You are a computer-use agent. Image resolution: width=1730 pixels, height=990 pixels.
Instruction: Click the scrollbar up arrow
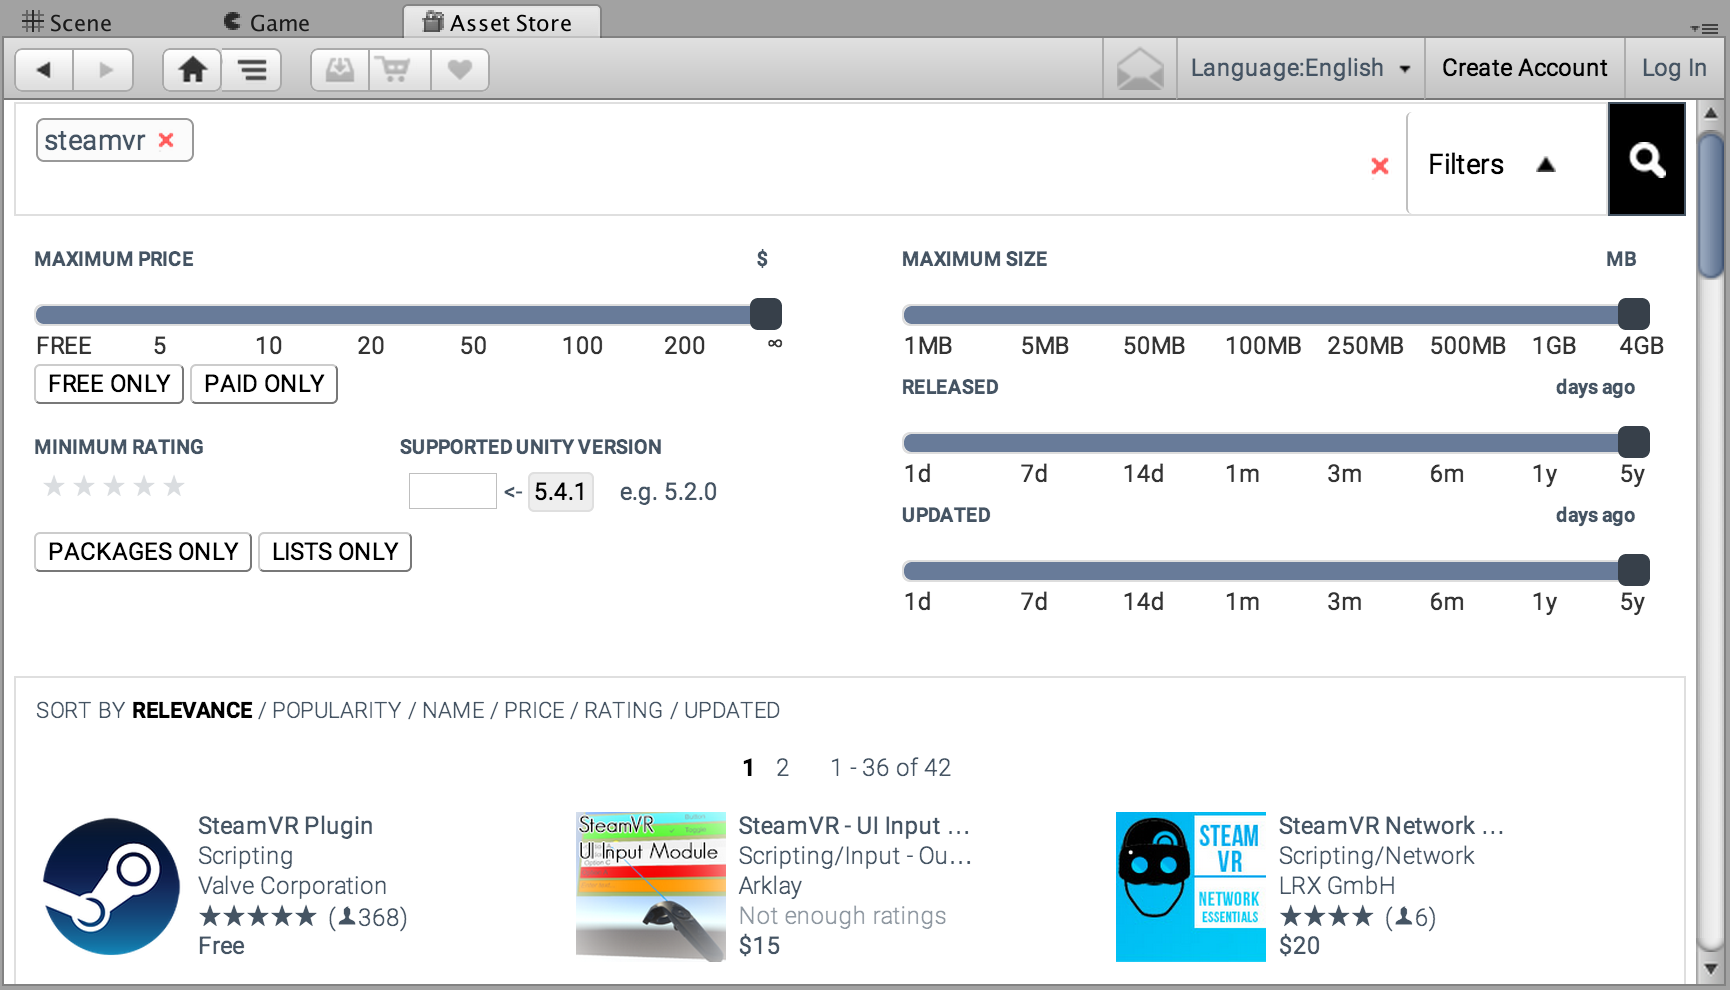[1711, 113]
